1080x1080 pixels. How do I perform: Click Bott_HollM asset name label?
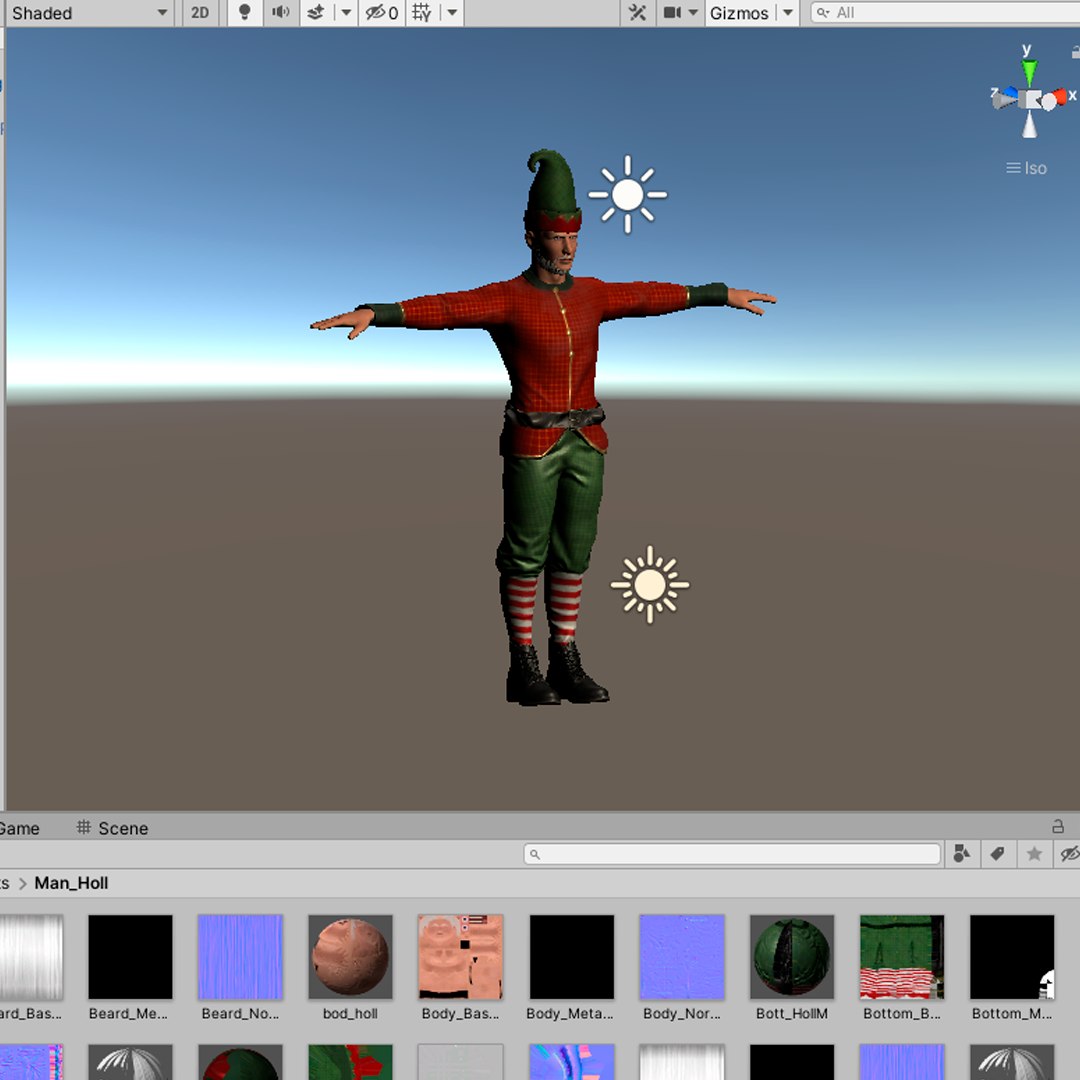click(x=792, y=1013)
